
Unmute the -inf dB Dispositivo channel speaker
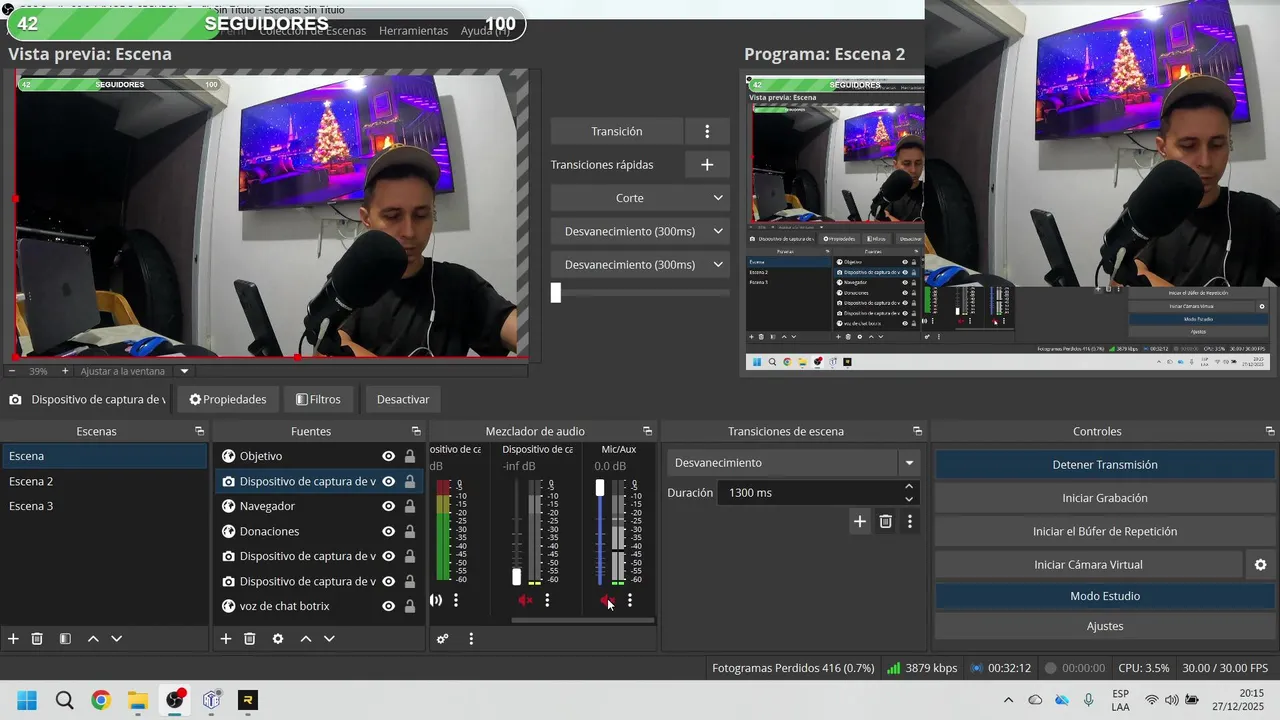[525, 600]
